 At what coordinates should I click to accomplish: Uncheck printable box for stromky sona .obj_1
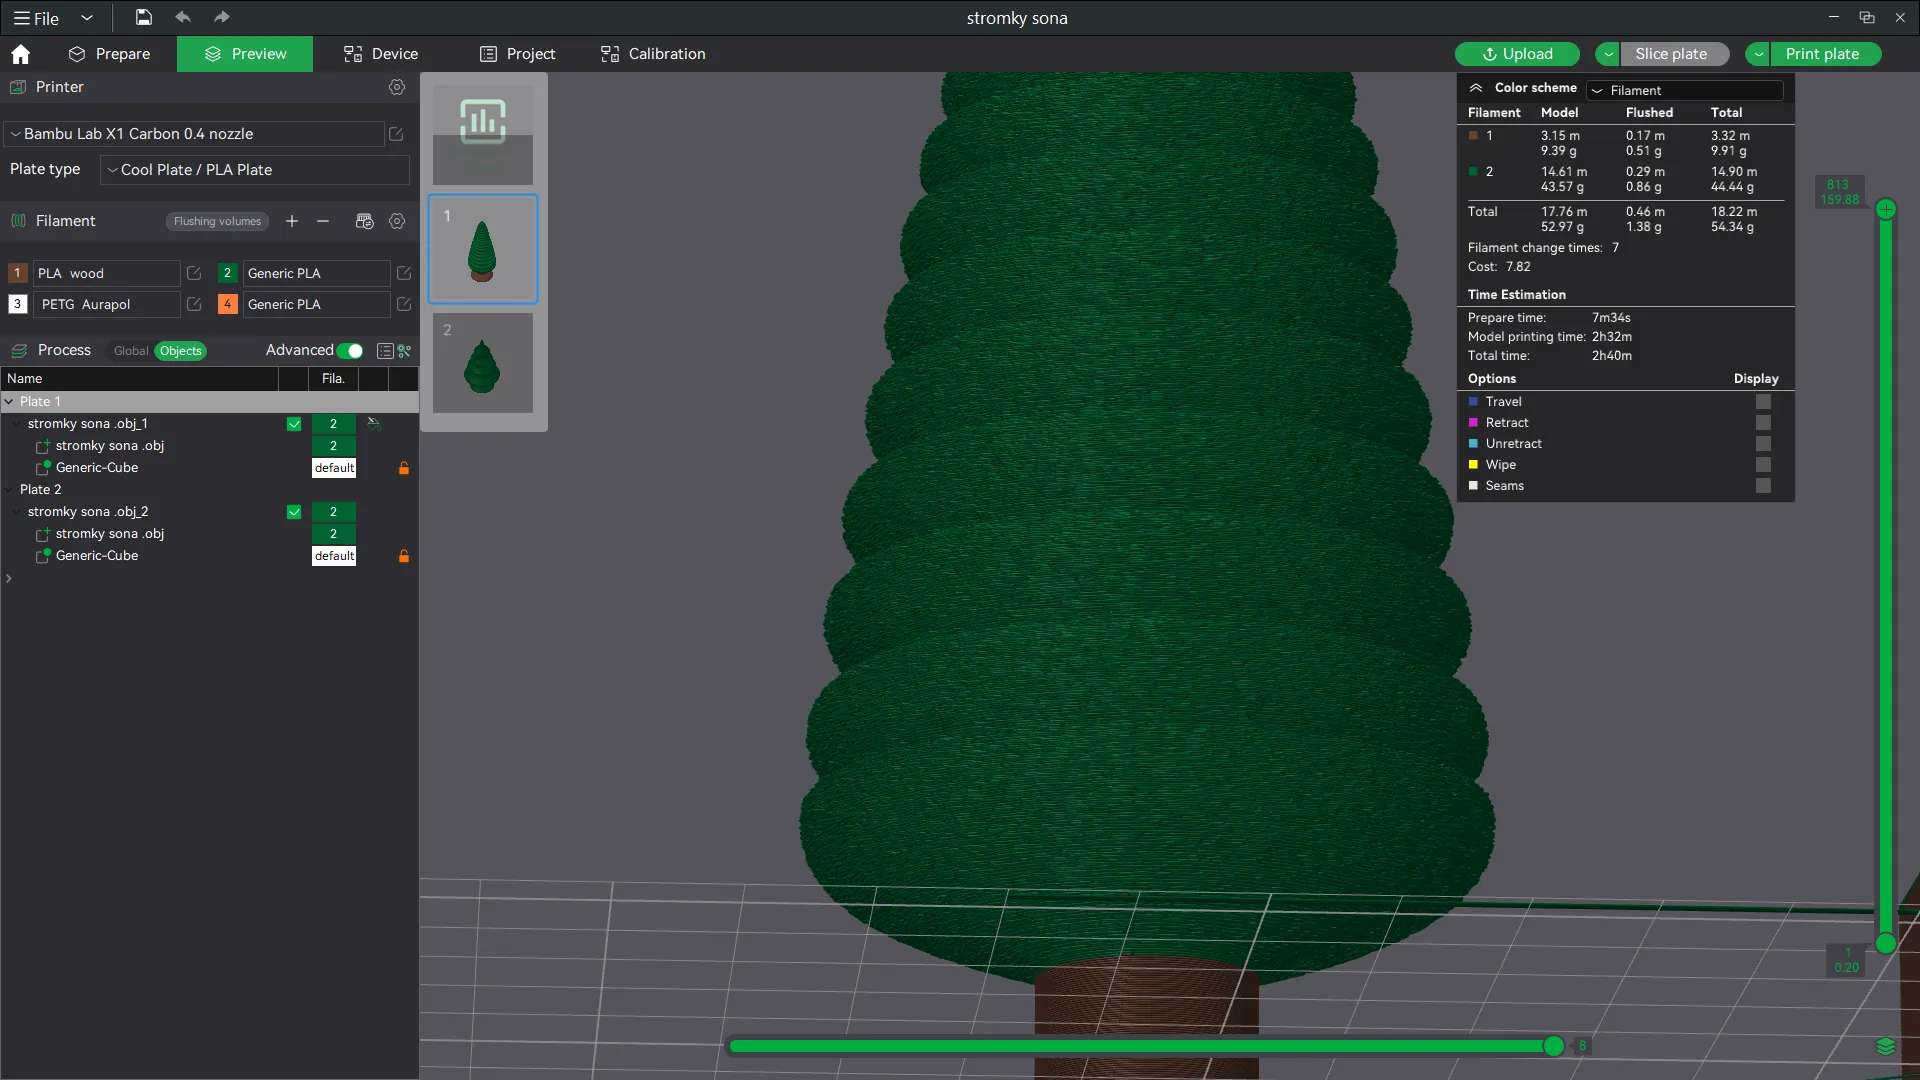(x=294, y=424)
